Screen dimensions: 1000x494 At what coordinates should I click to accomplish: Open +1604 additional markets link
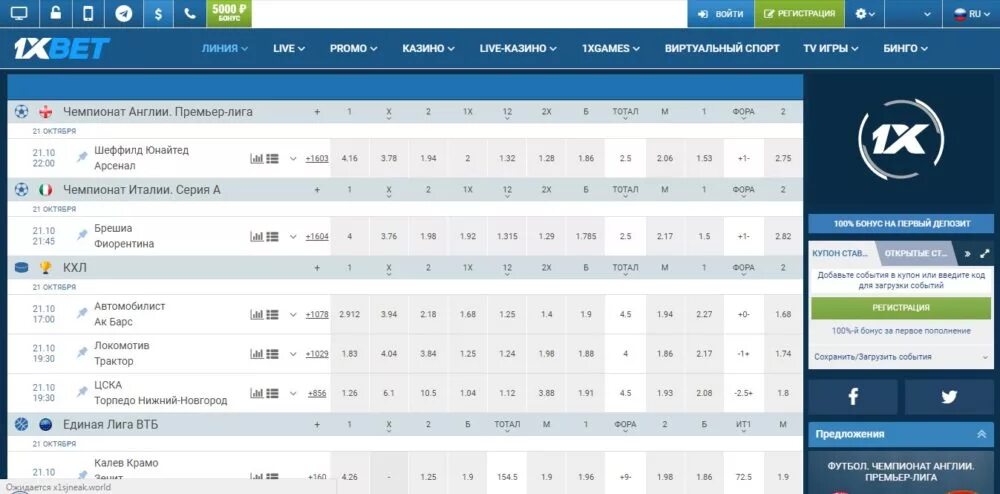[x=317, y=236]
